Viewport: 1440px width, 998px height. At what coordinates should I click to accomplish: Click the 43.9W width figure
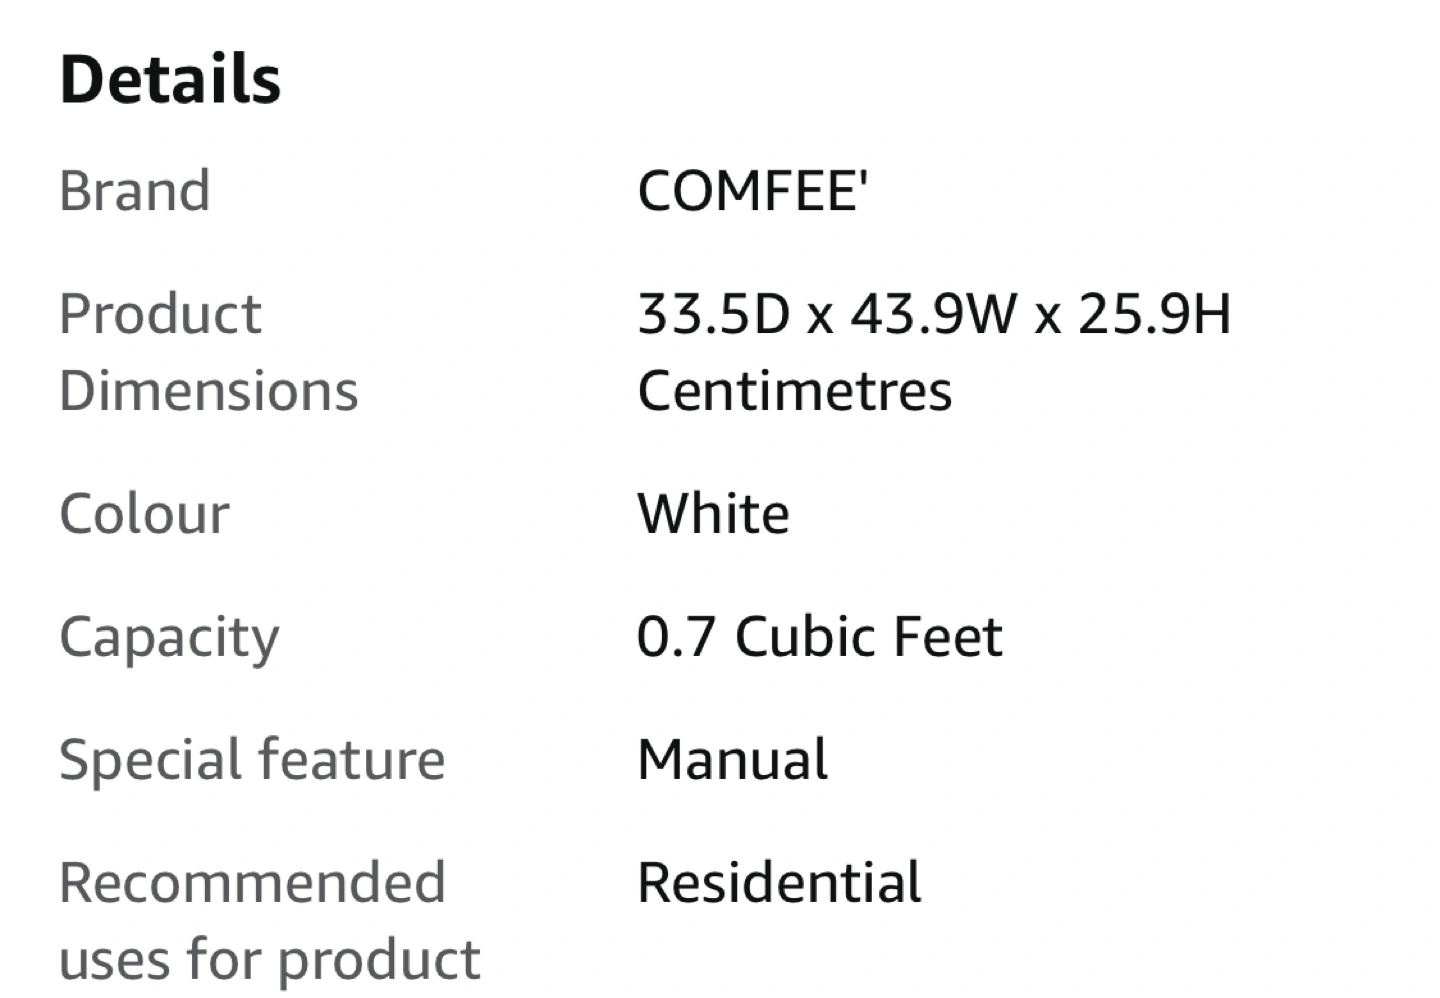(932, 314)
